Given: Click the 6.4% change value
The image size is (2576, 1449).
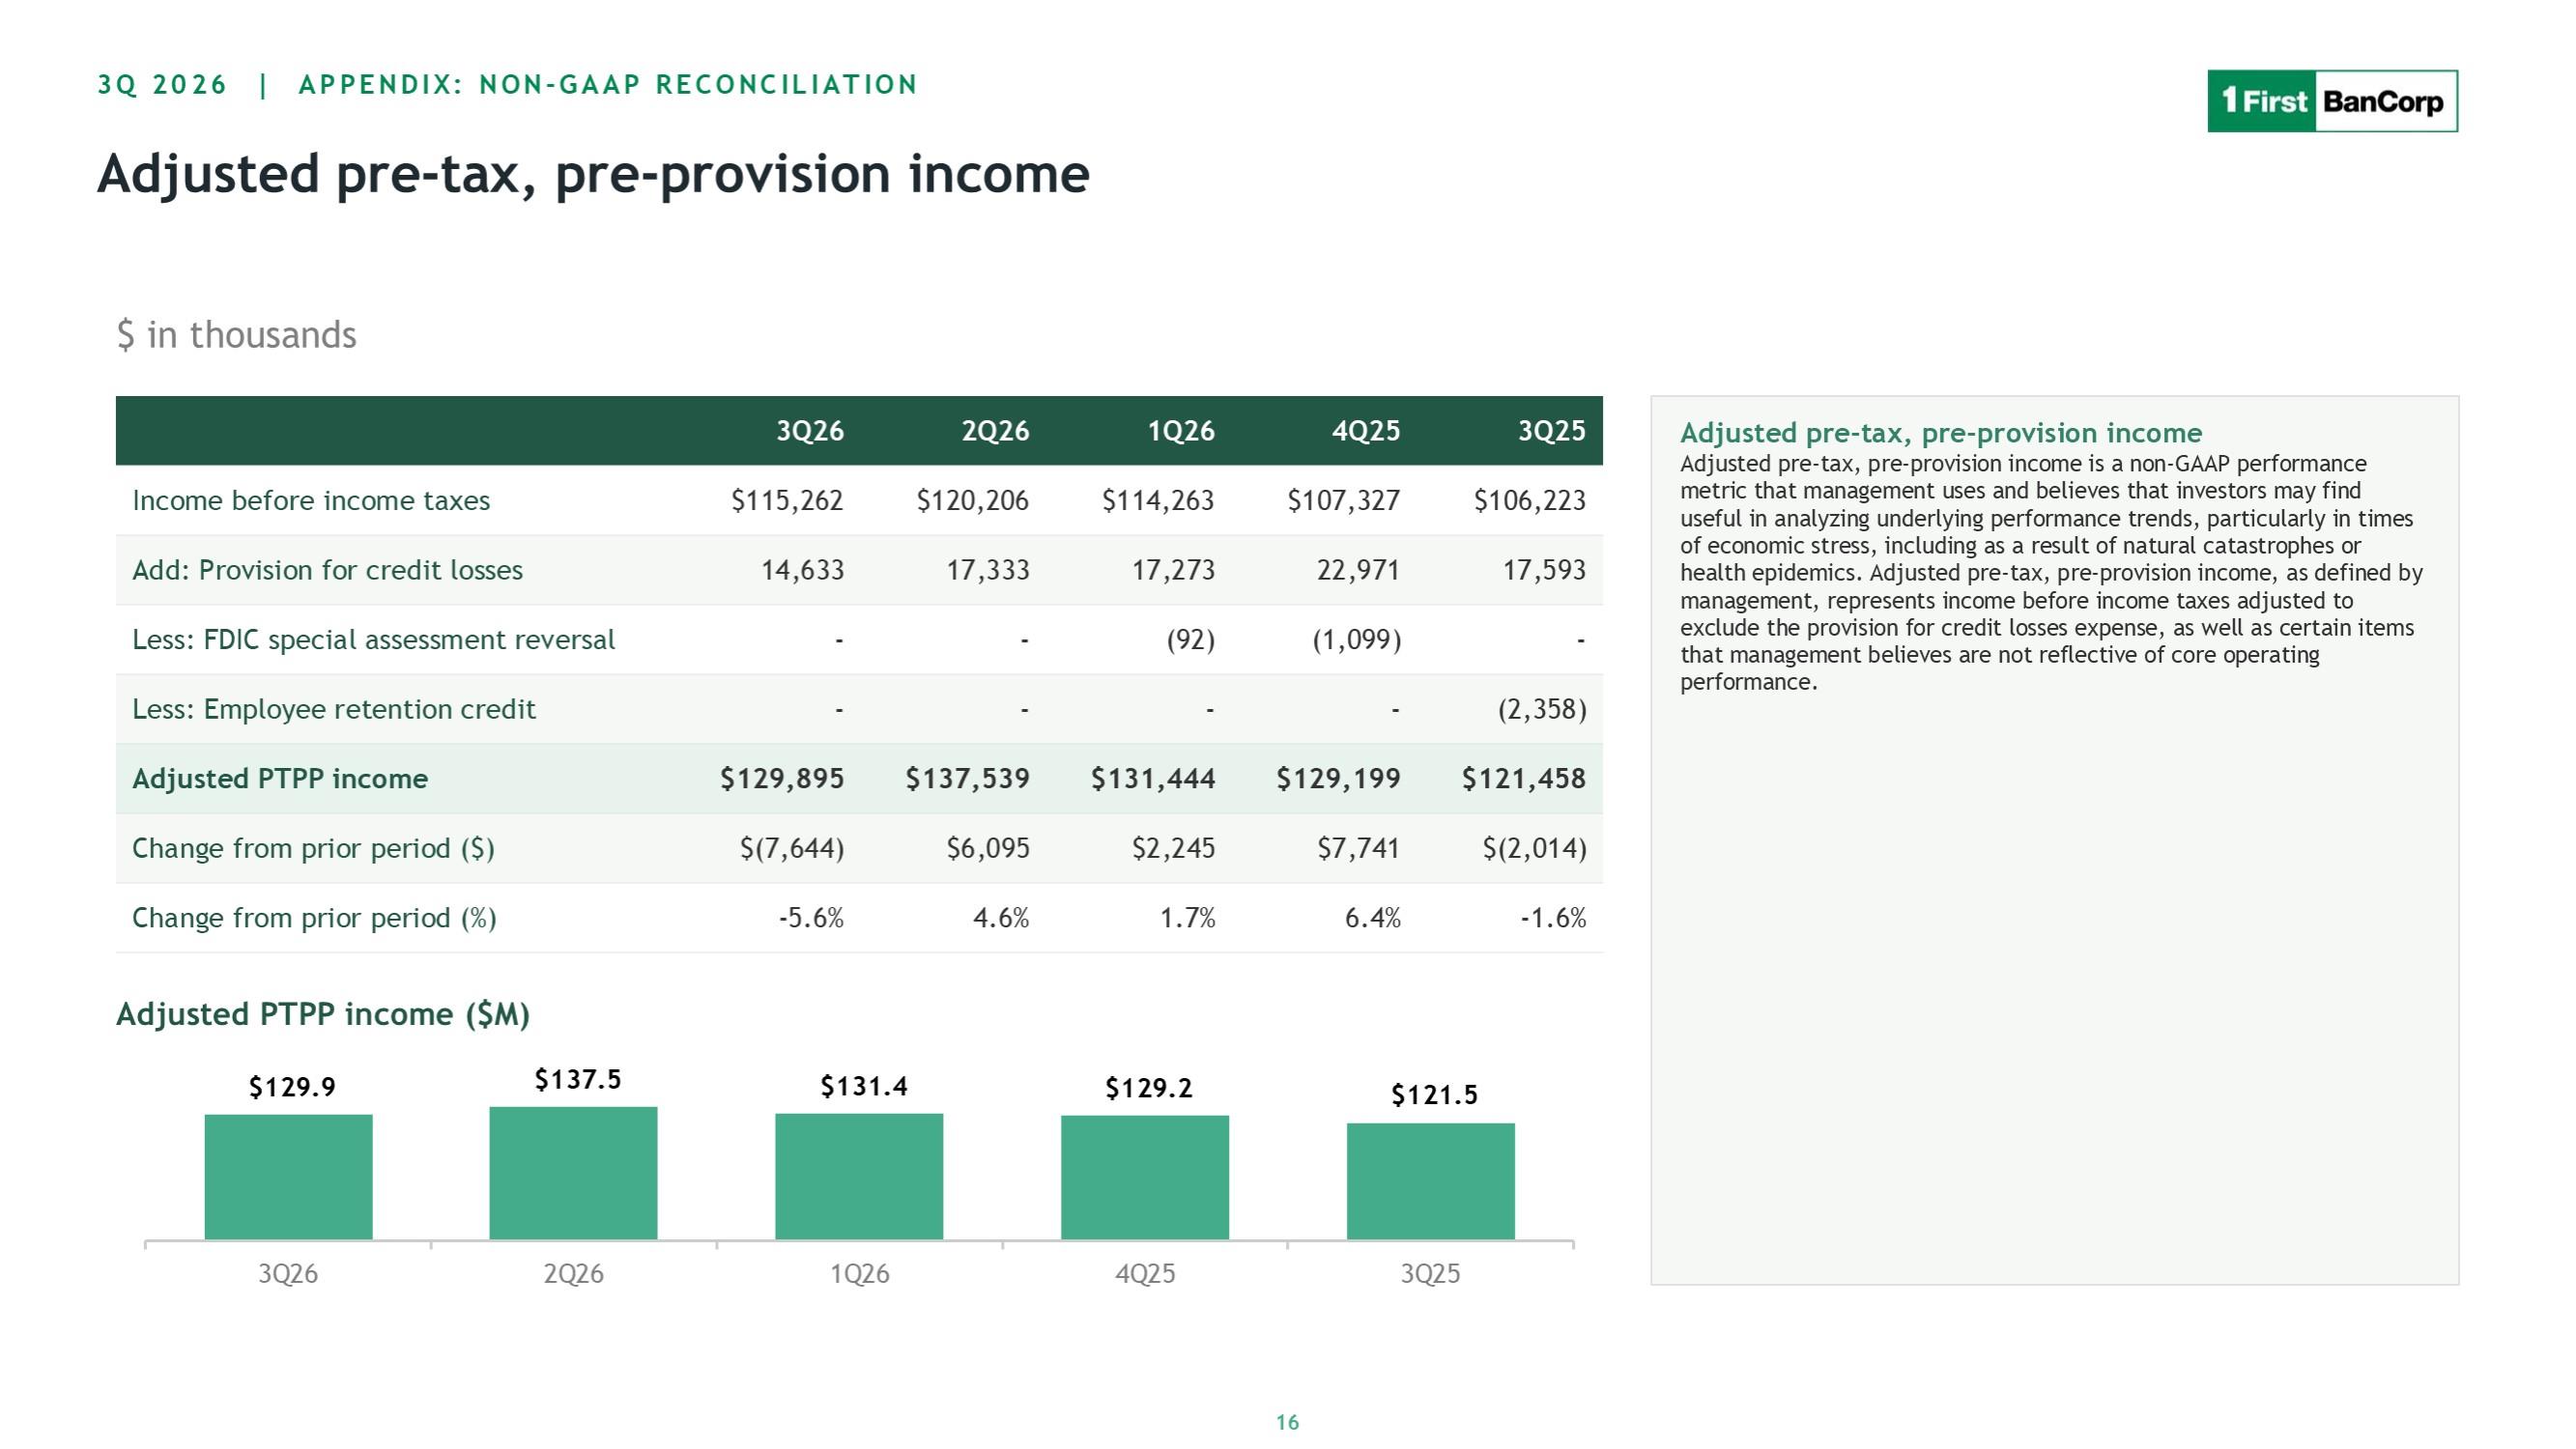Looking at the screenshot, I should coord(1372,918).
